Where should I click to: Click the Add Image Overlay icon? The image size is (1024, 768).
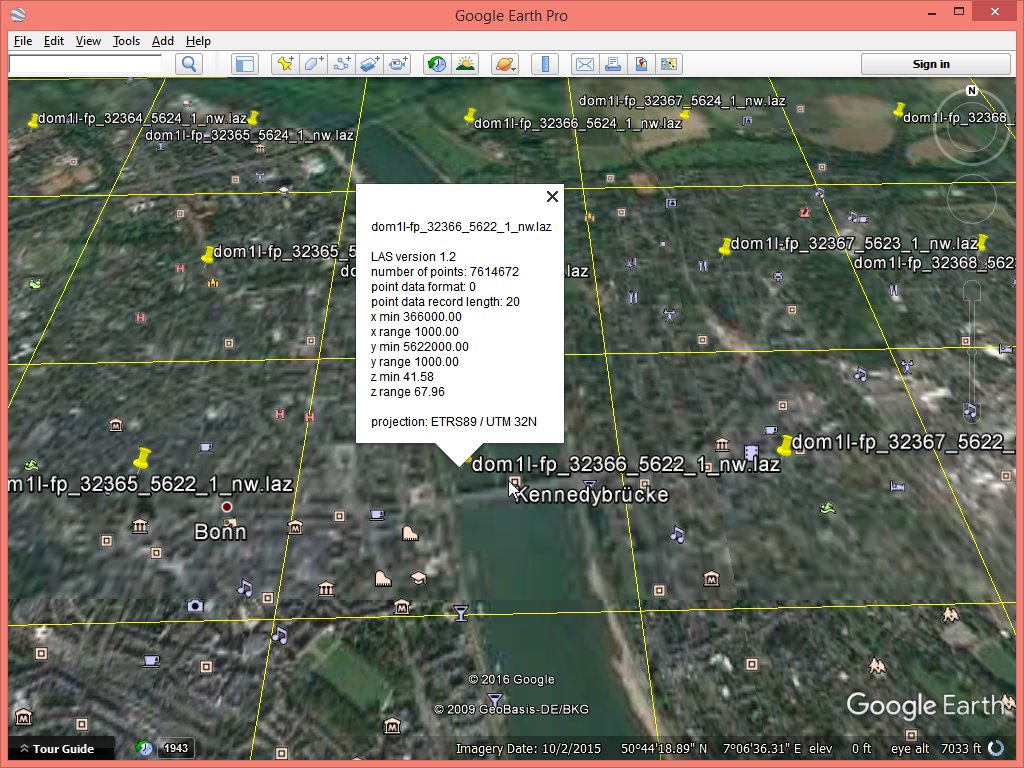[370, 64]
